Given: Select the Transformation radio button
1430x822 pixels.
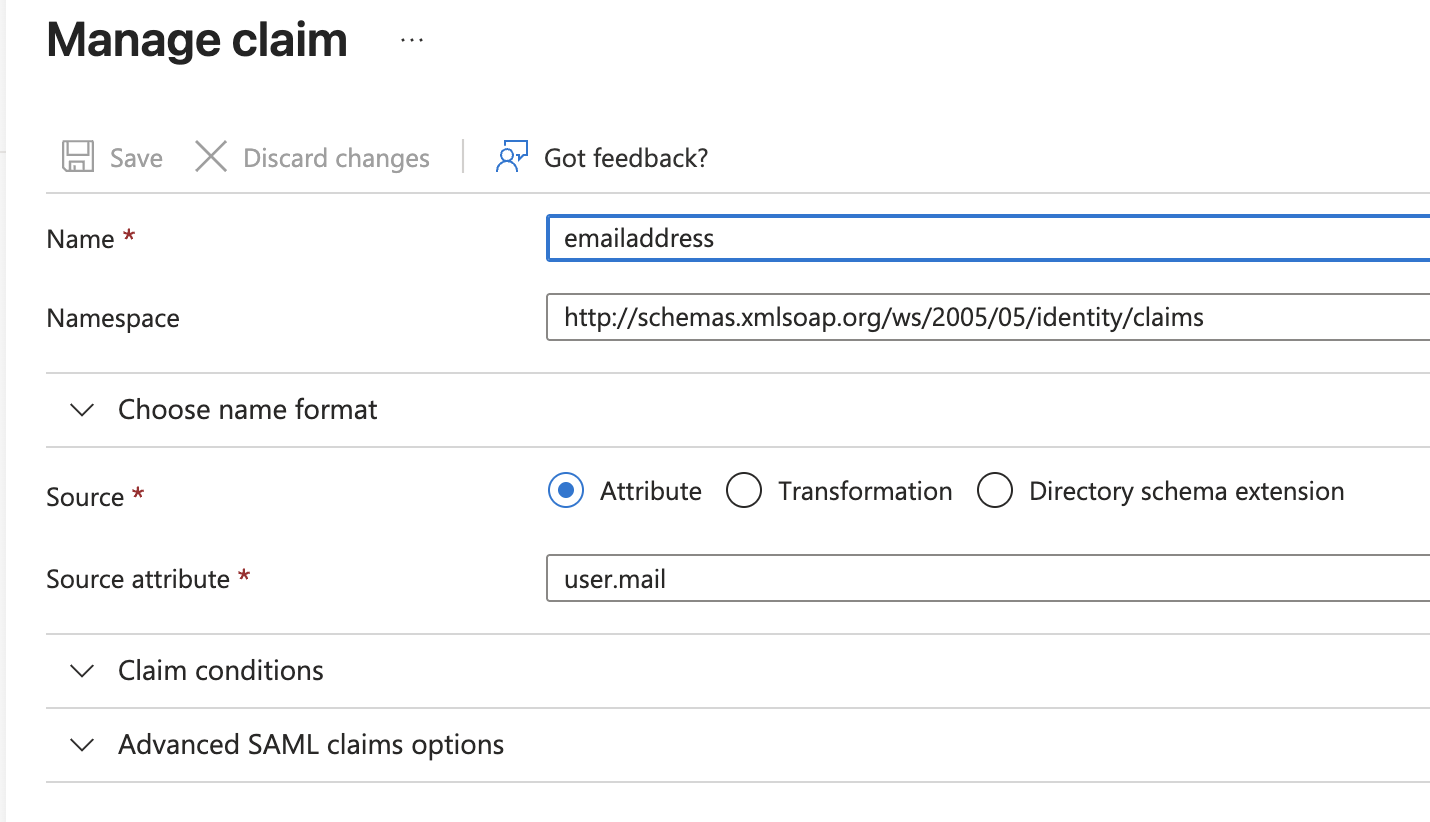Looking at the screenshot, I should point(744,491).
